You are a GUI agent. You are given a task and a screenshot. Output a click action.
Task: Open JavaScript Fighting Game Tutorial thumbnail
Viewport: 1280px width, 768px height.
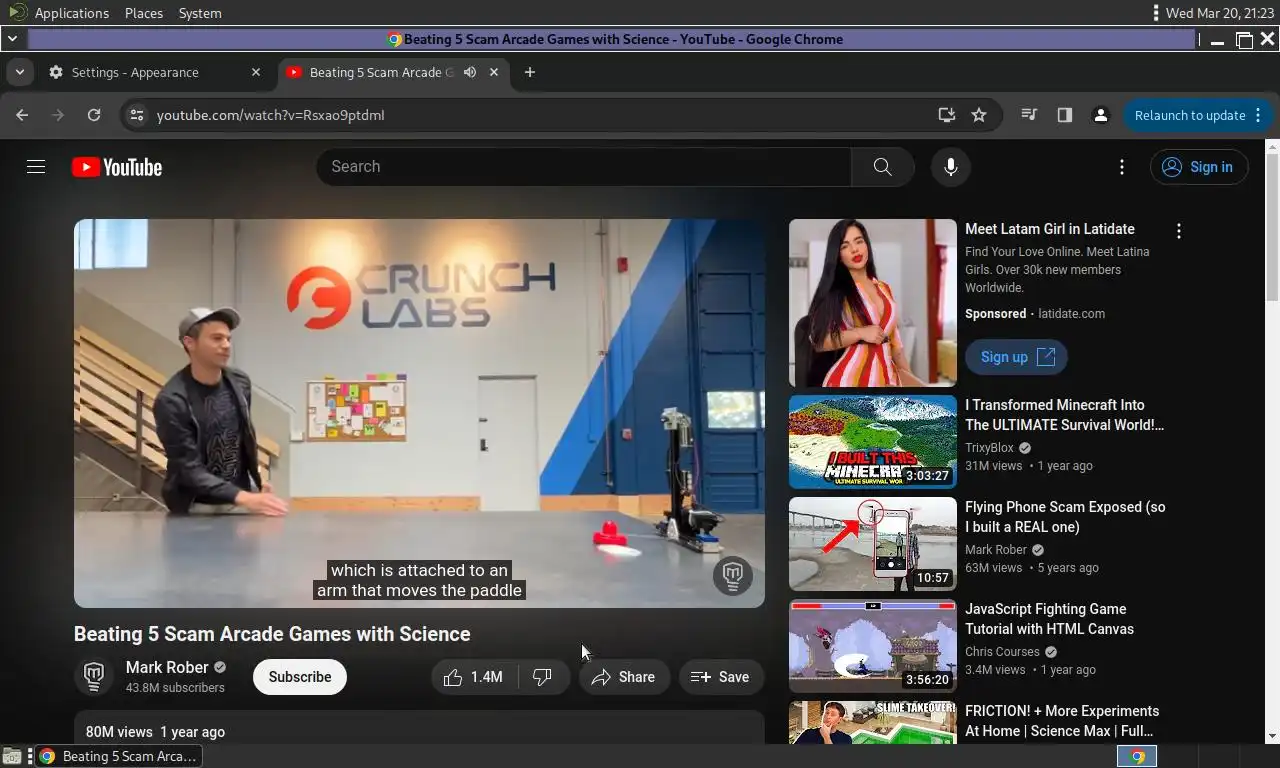[x=872, y=646]
